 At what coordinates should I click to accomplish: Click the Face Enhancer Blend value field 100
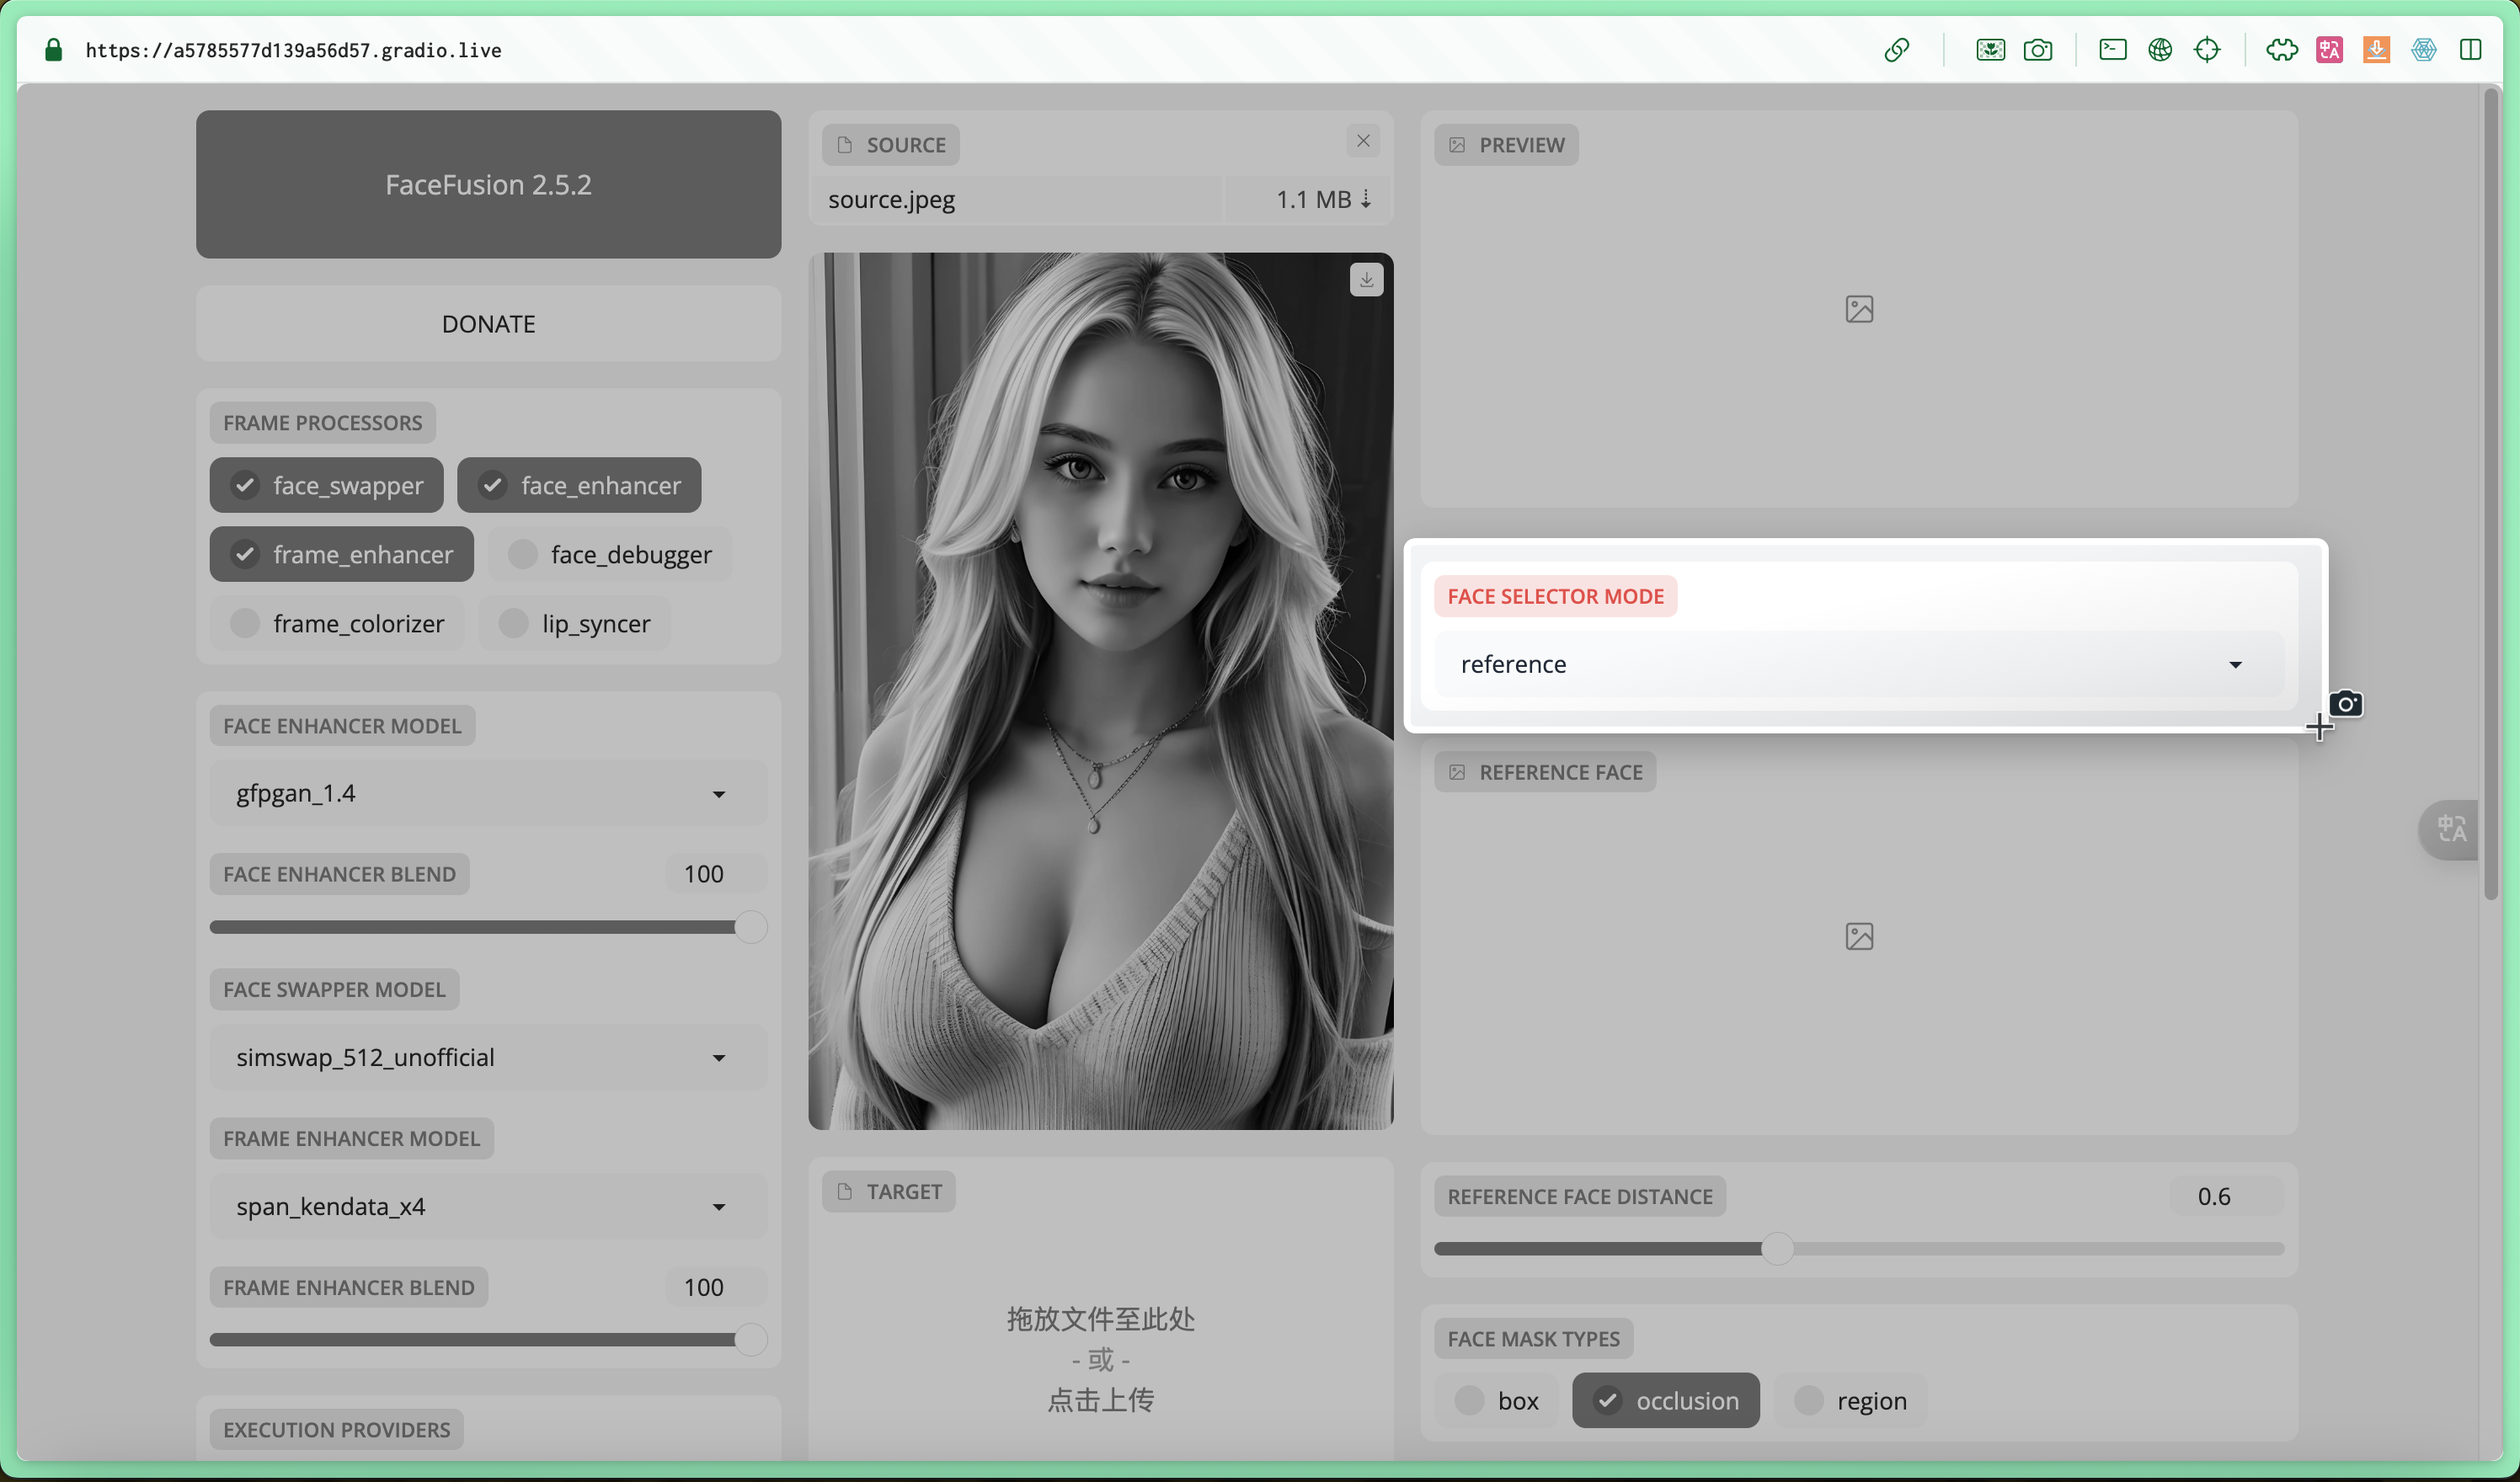(715, 874)
